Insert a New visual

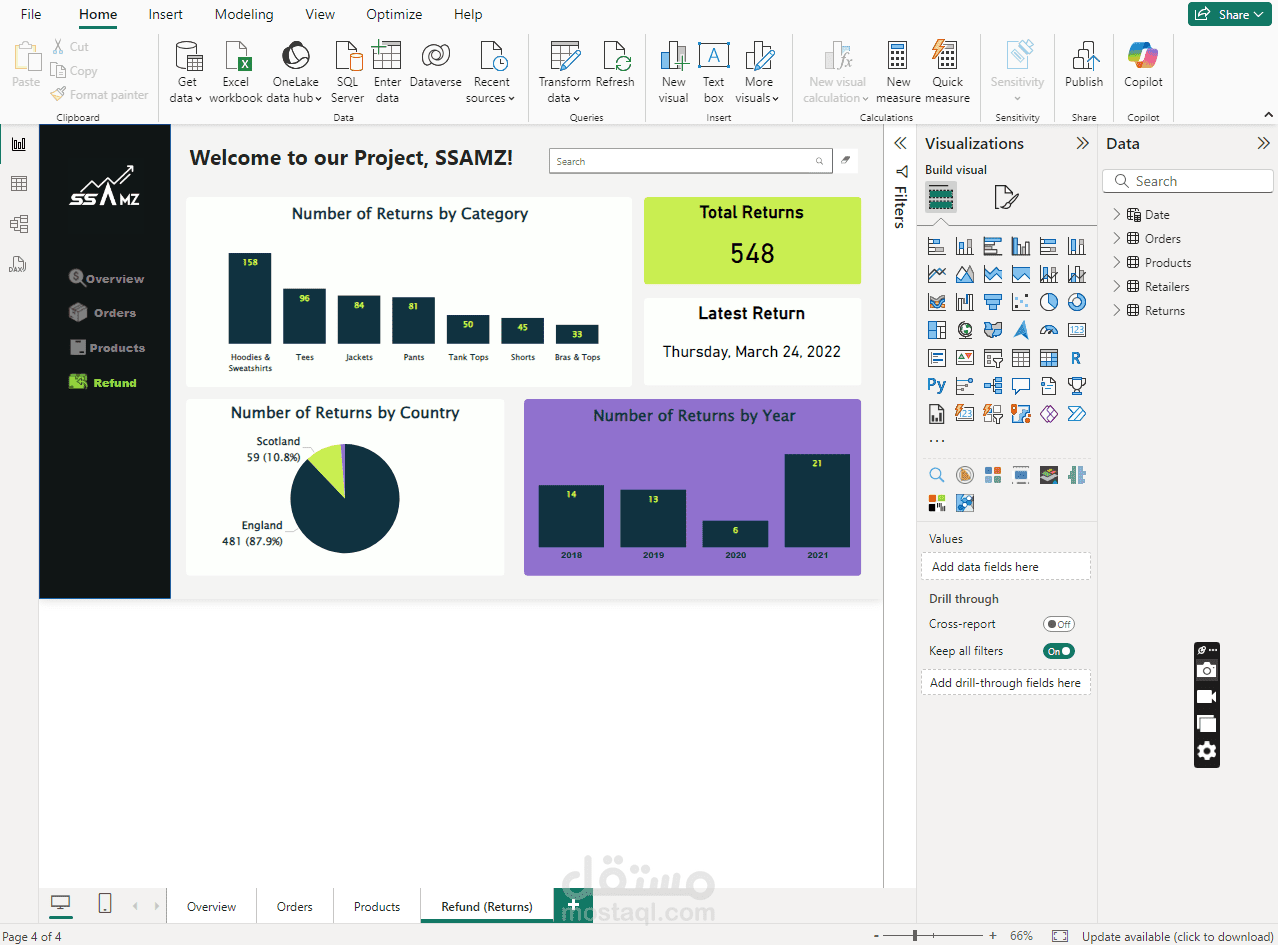coord(674,72)
